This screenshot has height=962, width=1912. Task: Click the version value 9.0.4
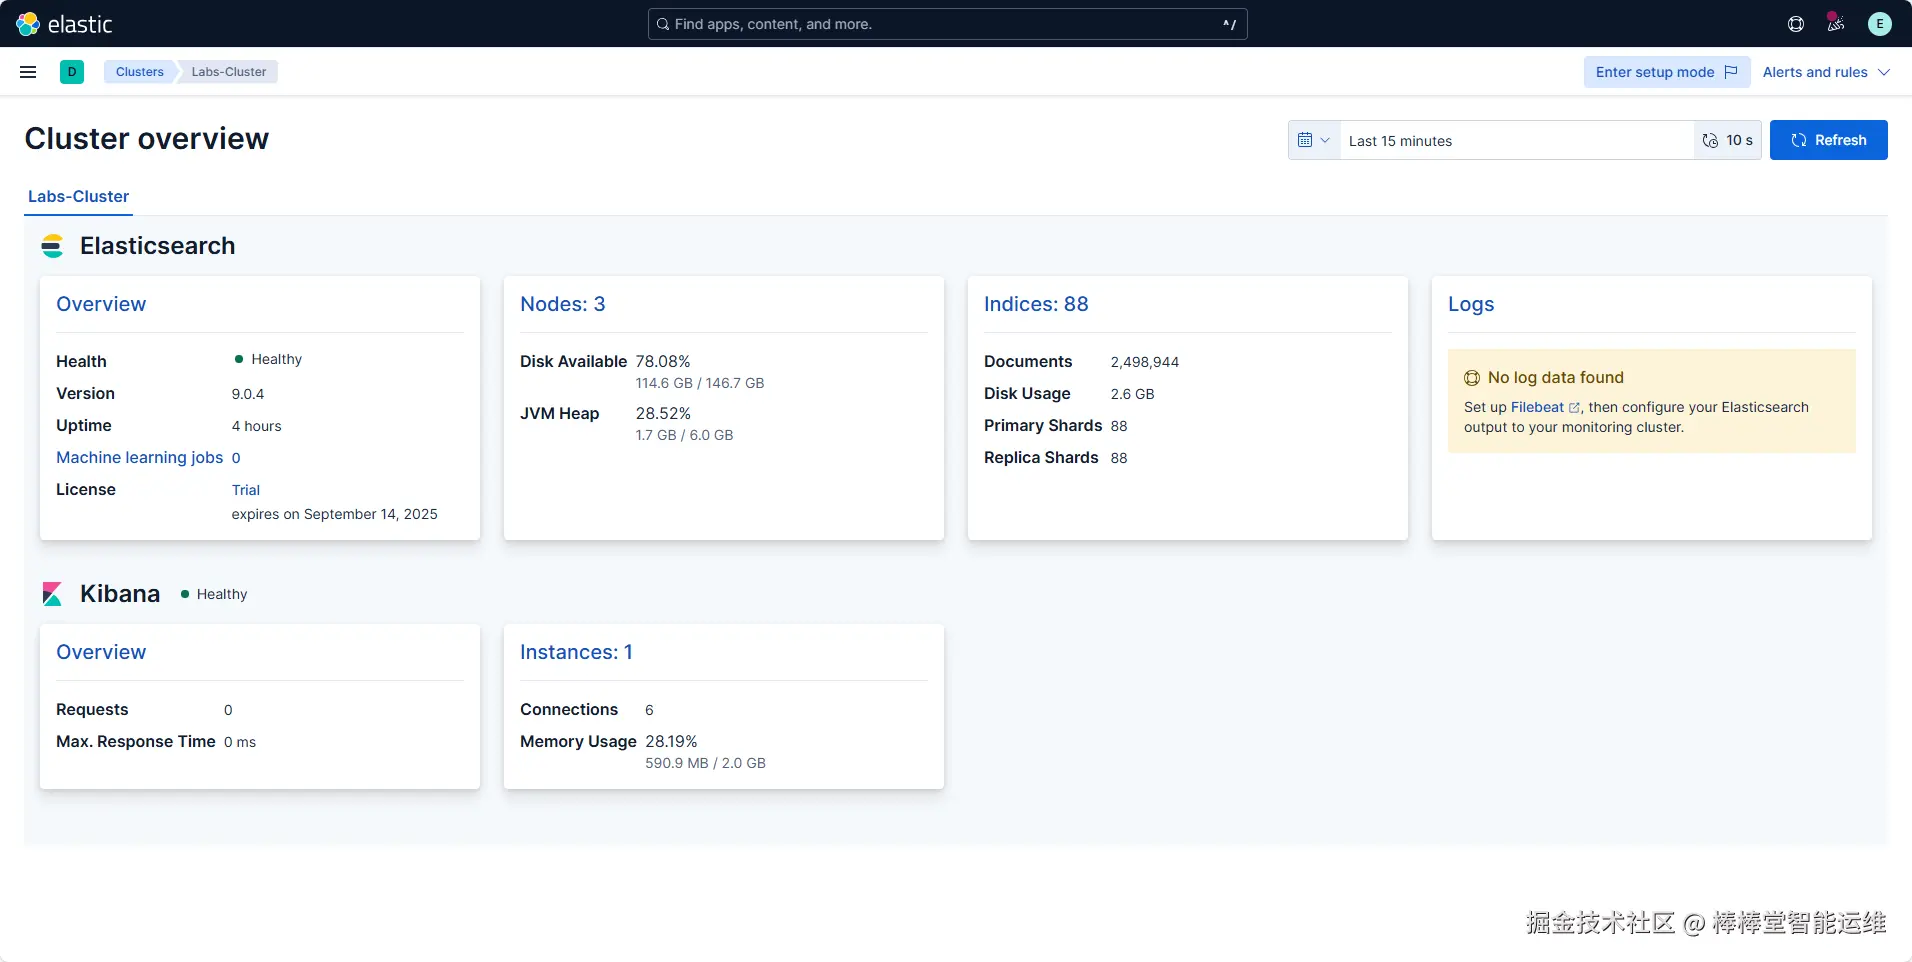click(x=248, y=394)
